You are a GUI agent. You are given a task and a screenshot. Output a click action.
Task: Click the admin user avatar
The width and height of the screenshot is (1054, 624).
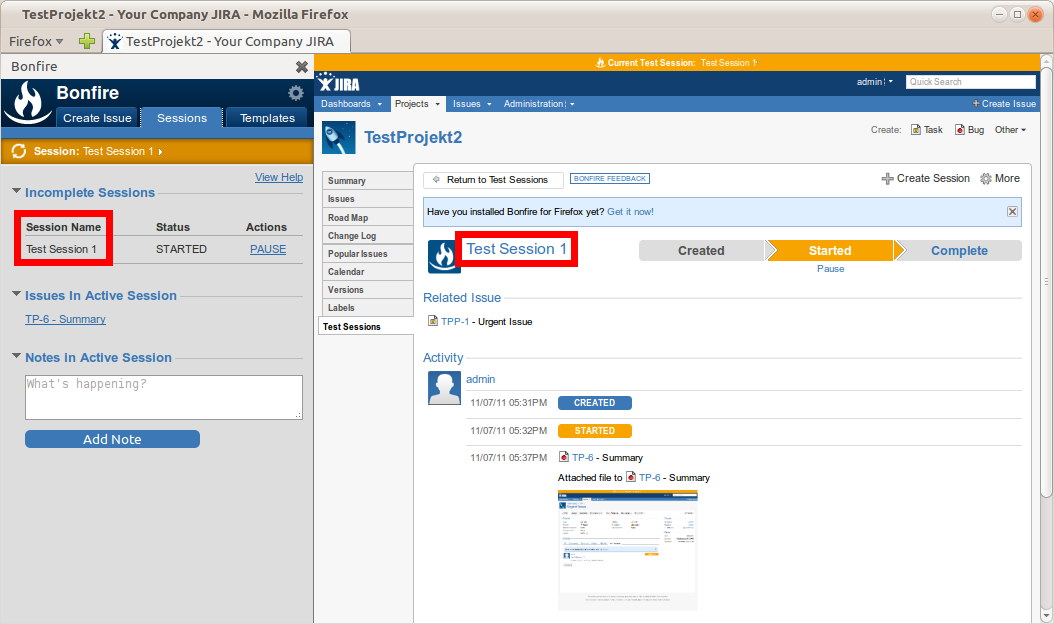click(x=444, y=389)
